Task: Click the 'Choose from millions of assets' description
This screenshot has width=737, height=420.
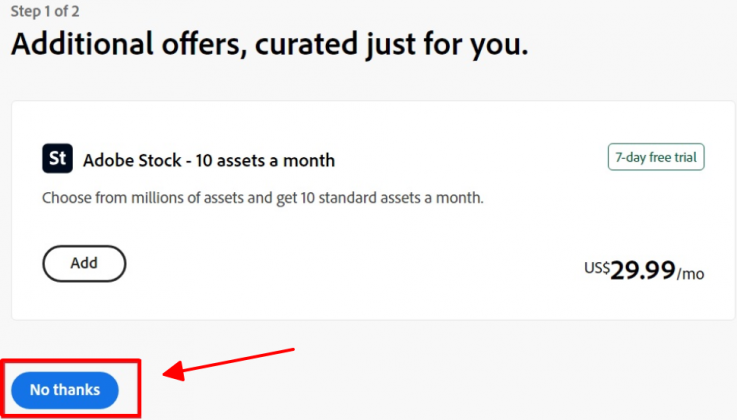Action: pyautogui.click(x=262, y=198)
